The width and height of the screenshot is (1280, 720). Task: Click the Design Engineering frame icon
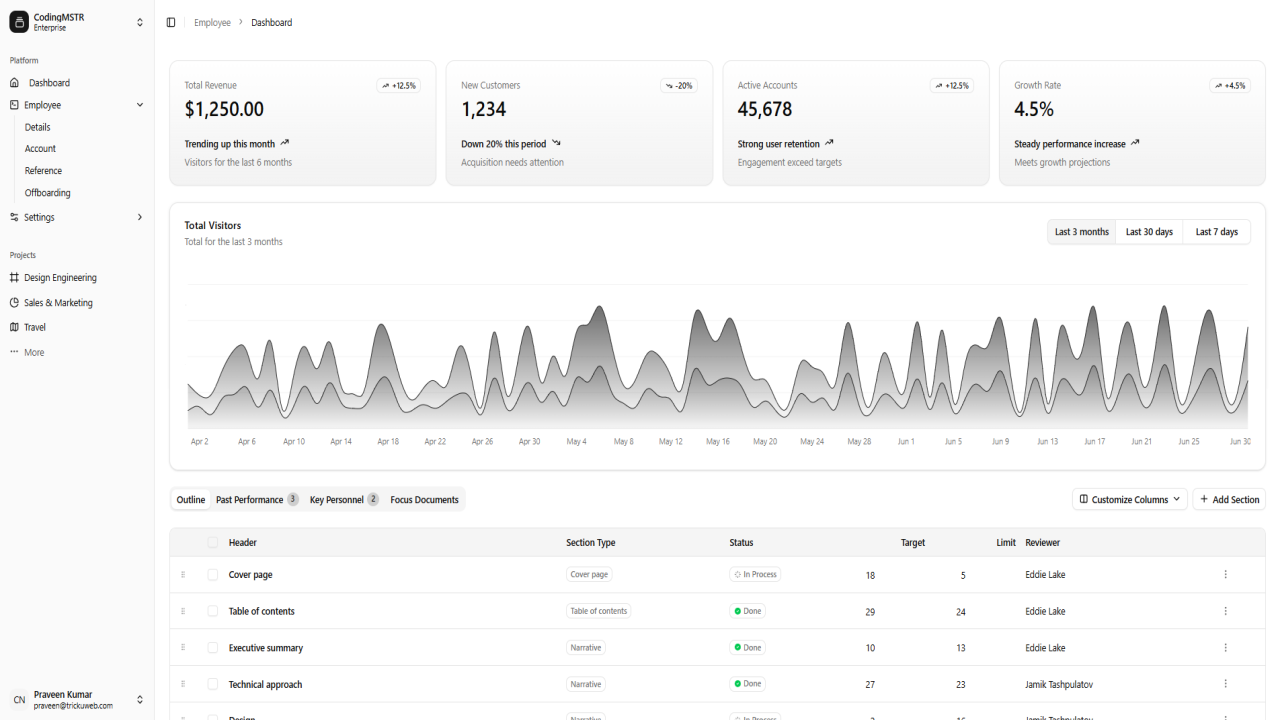point(14,278)
